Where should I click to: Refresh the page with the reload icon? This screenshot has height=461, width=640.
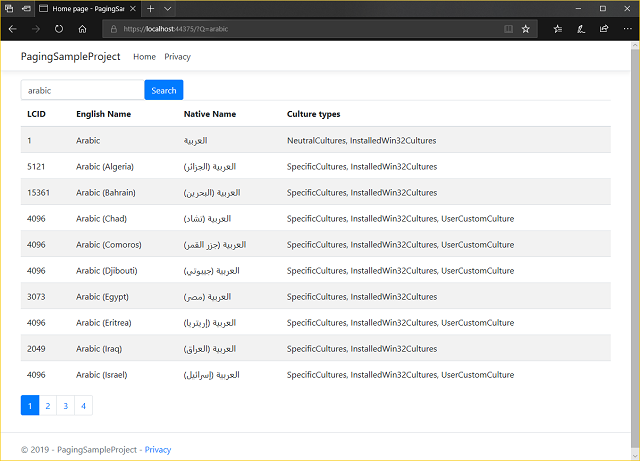59,29
